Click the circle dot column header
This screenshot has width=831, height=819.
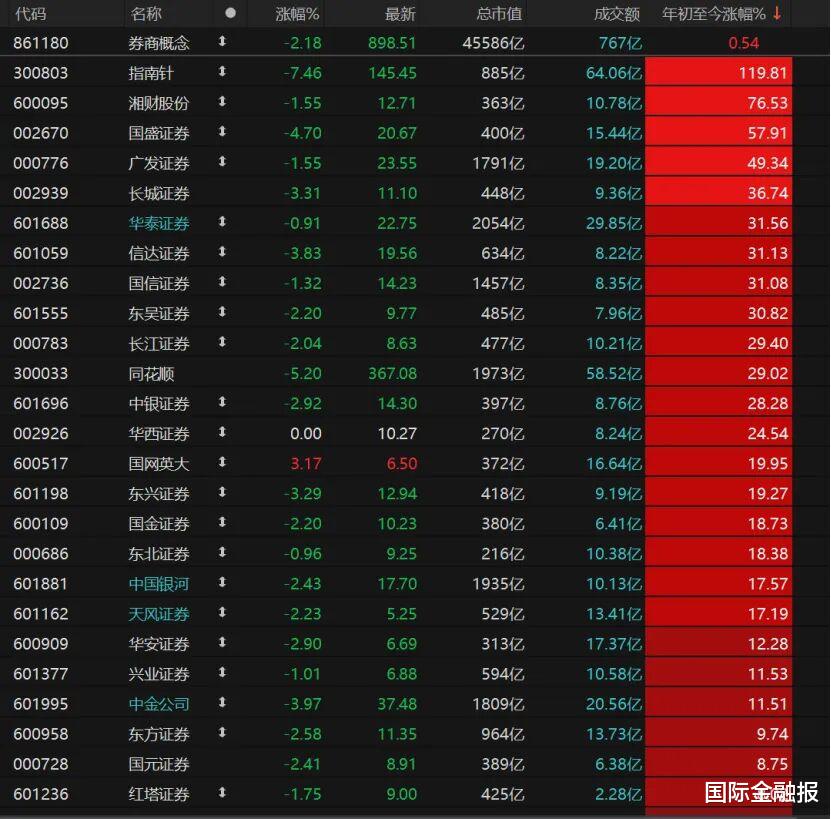[230, 13]
